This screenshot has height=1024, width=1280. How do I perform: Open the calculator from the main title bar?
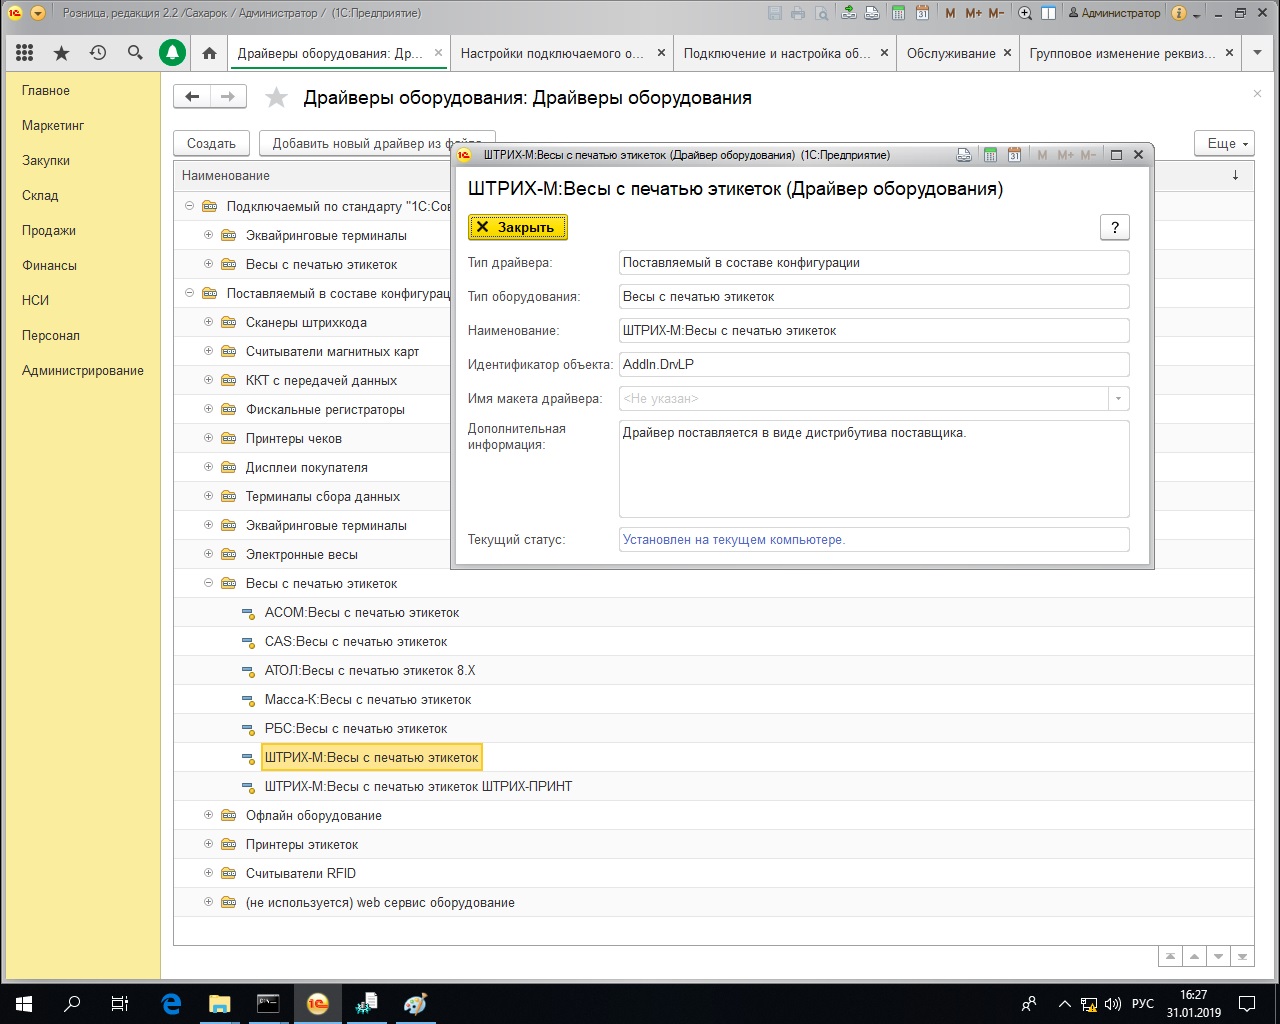coord(899,14)
